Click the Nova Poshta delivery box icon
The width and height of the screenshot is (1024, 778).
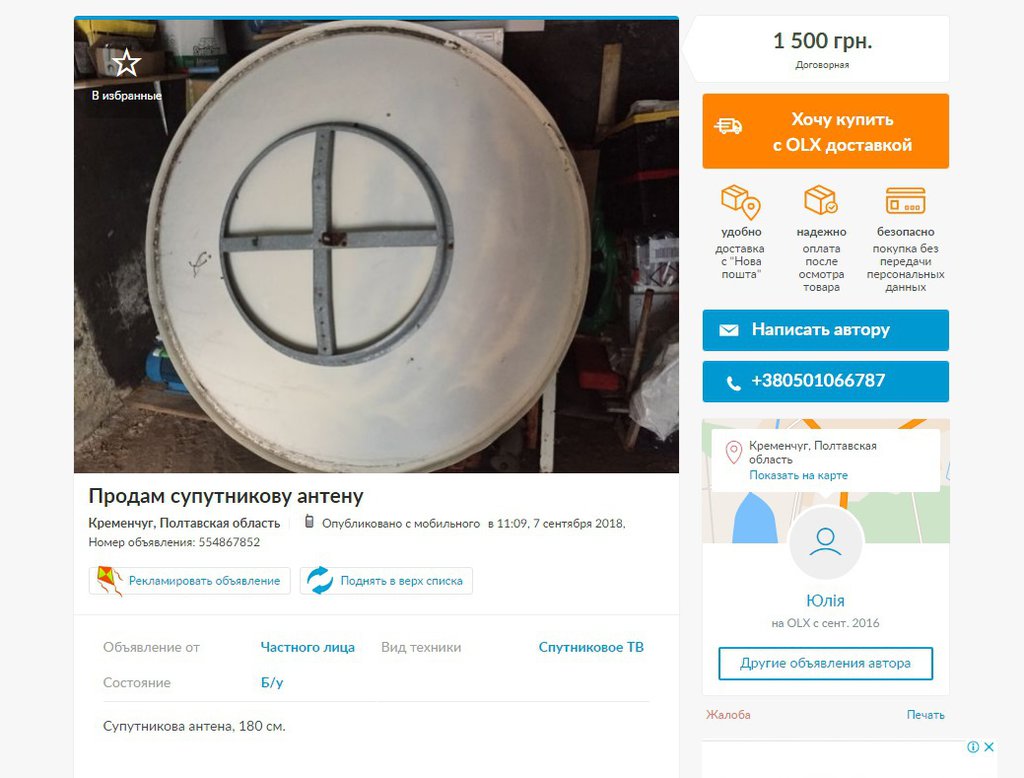(741, 202)
